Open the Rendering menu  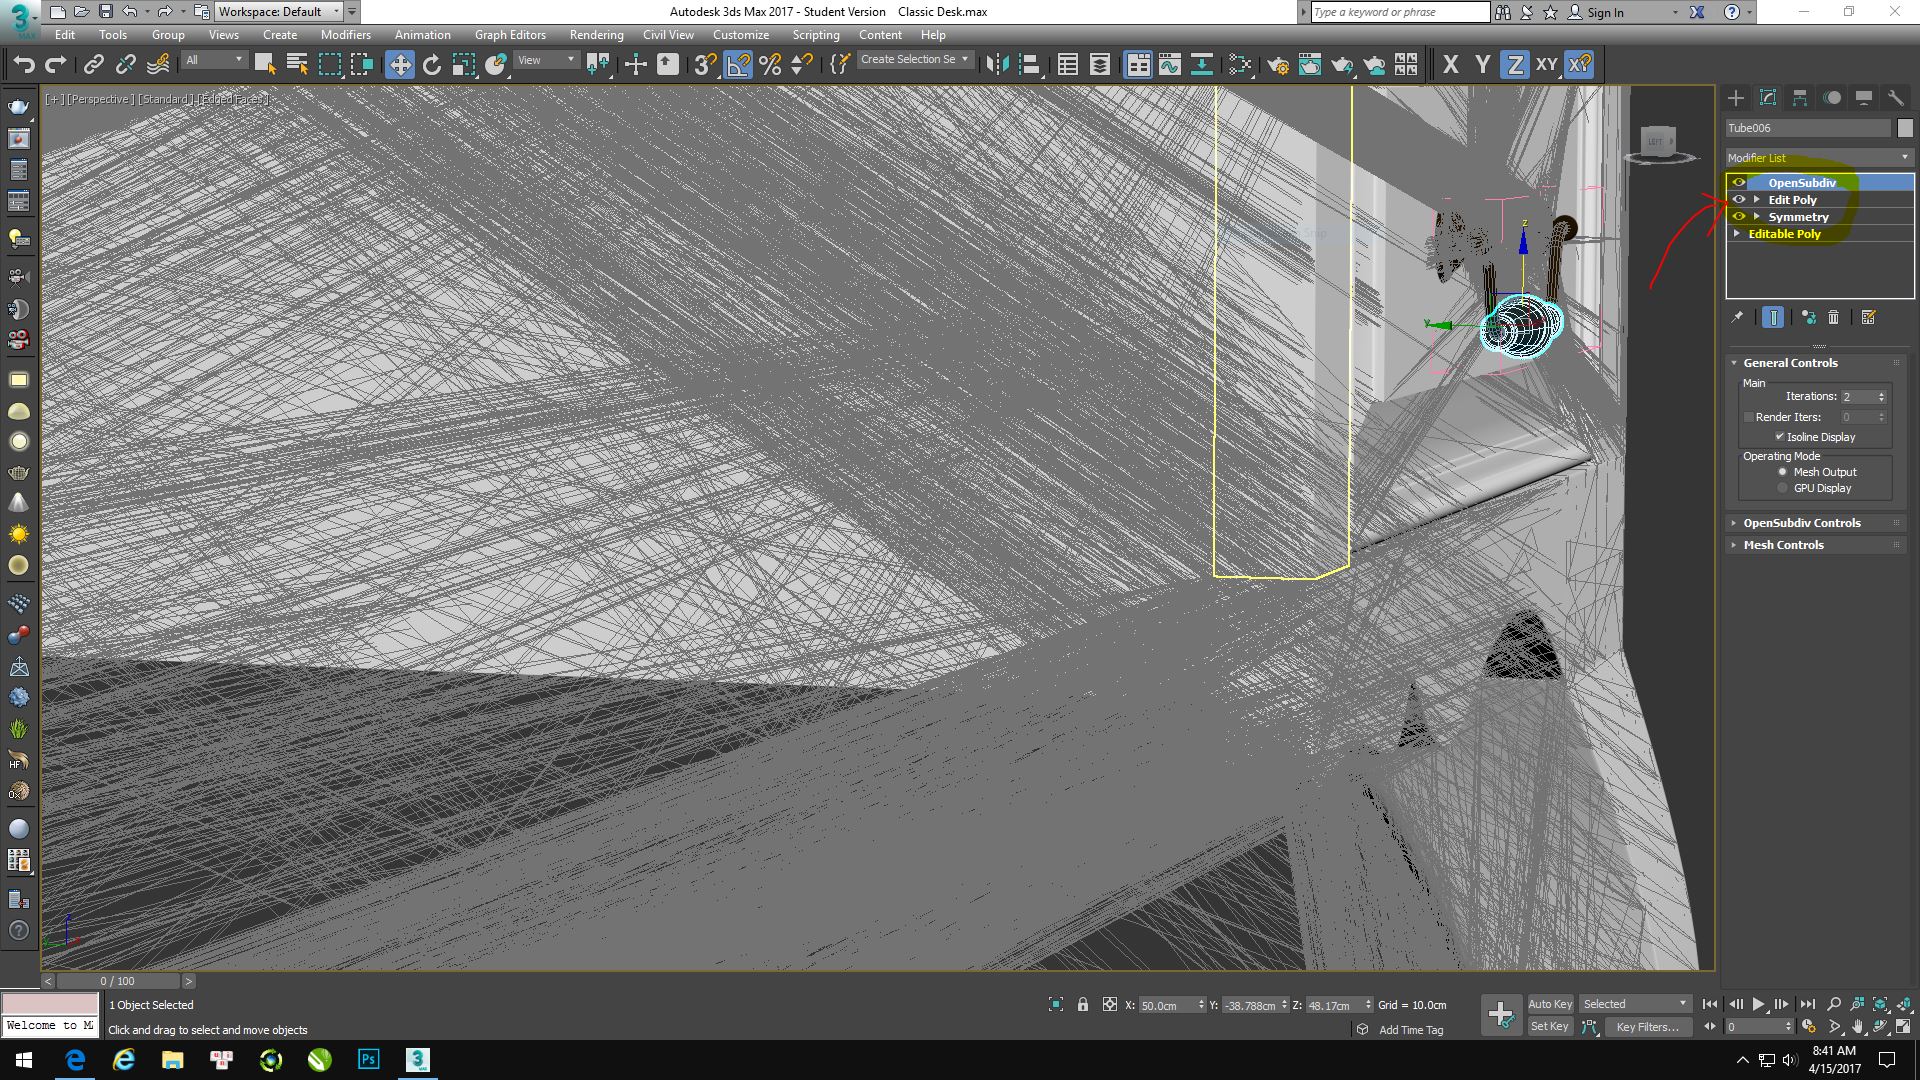point(596,35)
